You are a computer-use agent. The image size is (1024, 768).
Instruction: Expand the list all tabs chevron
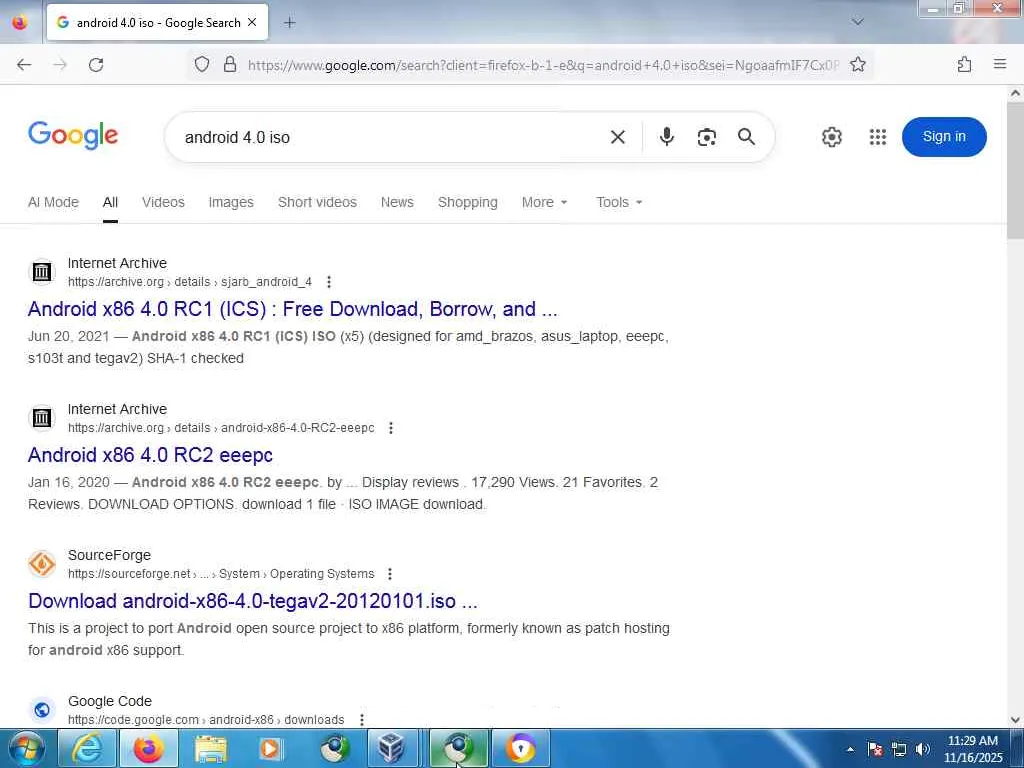857,22
